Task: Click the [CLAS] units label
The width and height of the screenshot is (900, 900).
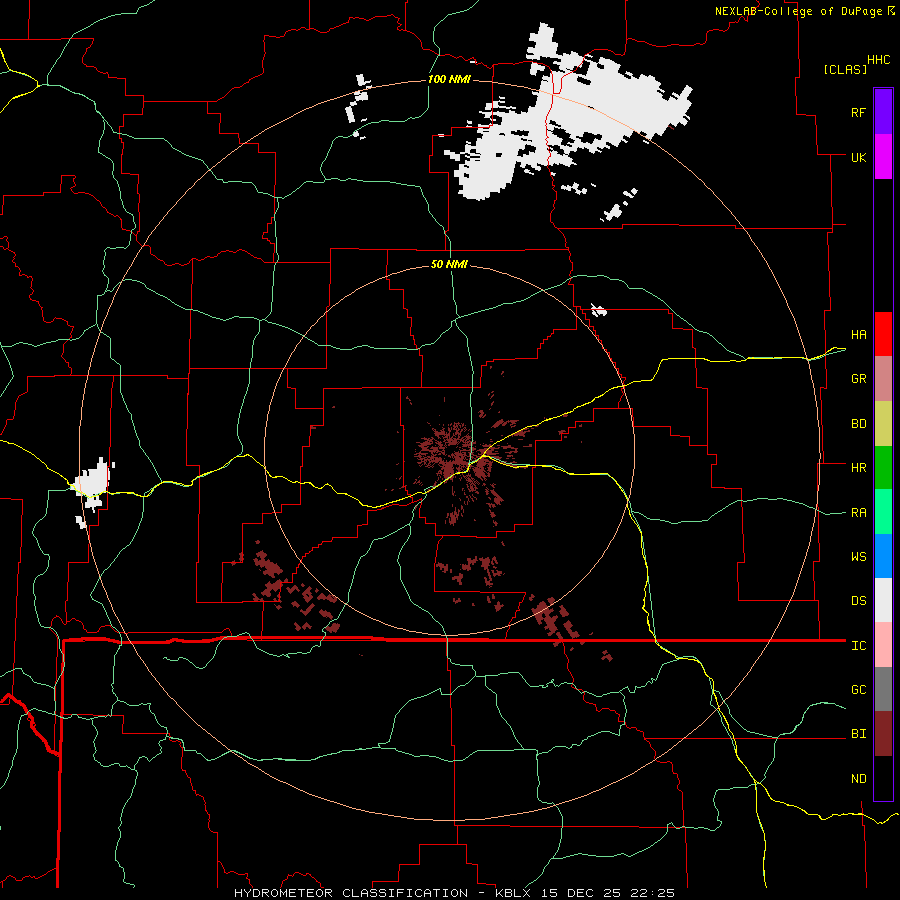Action: [x=845, y=70]
